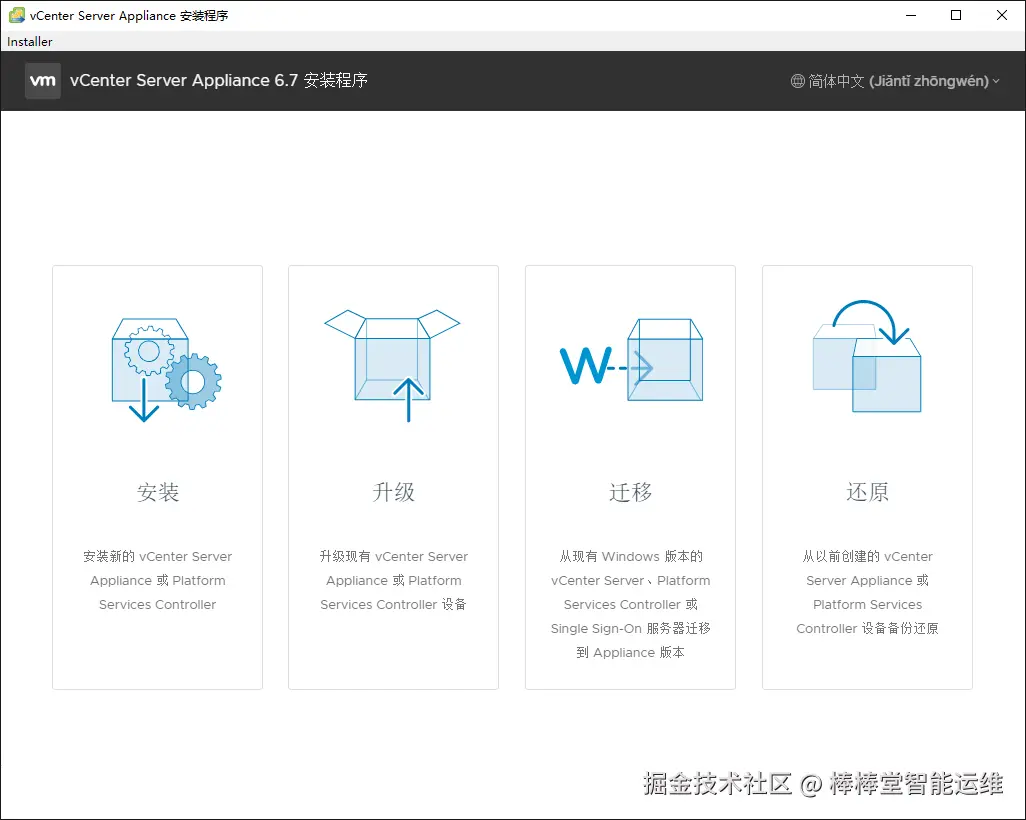Click the vm logo in header
The height and width of the screenshot is (820, 1026).
coord(43,80)
